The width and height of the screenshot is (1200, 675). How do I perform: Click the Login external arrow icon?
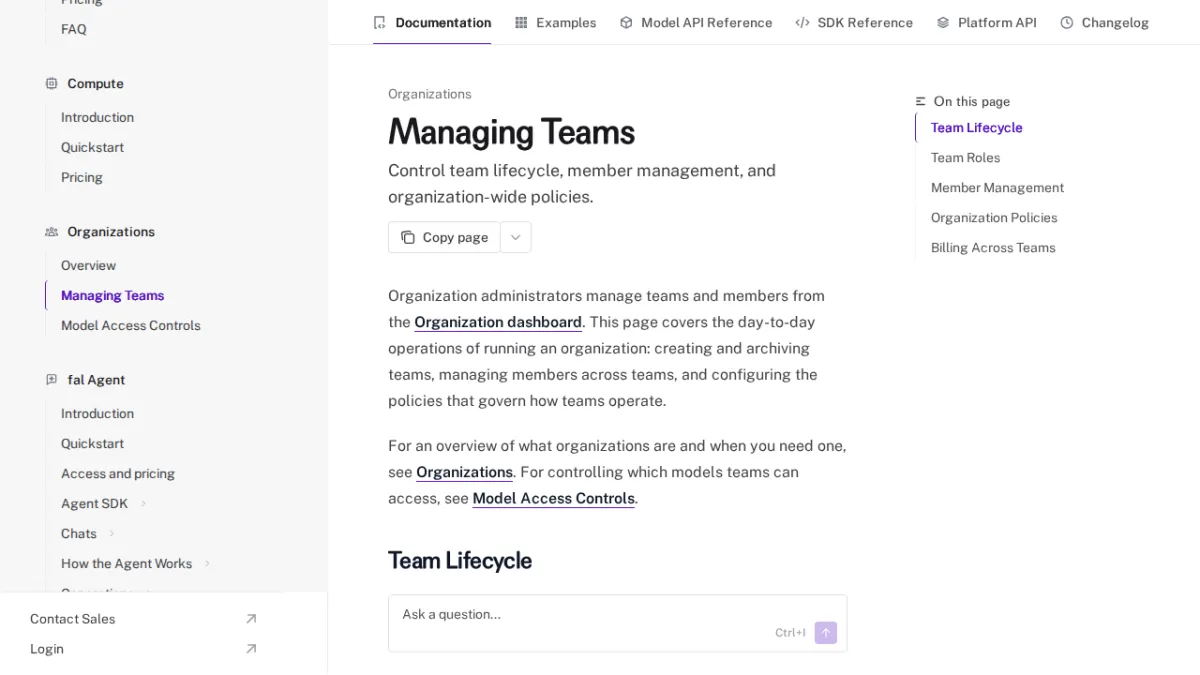pos(251,649)
